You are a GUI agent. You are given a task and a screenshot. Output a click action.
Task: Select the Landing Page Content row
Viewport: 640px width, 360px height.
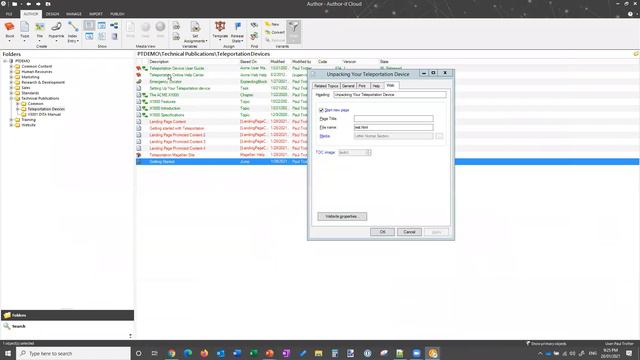click(167, 122)
